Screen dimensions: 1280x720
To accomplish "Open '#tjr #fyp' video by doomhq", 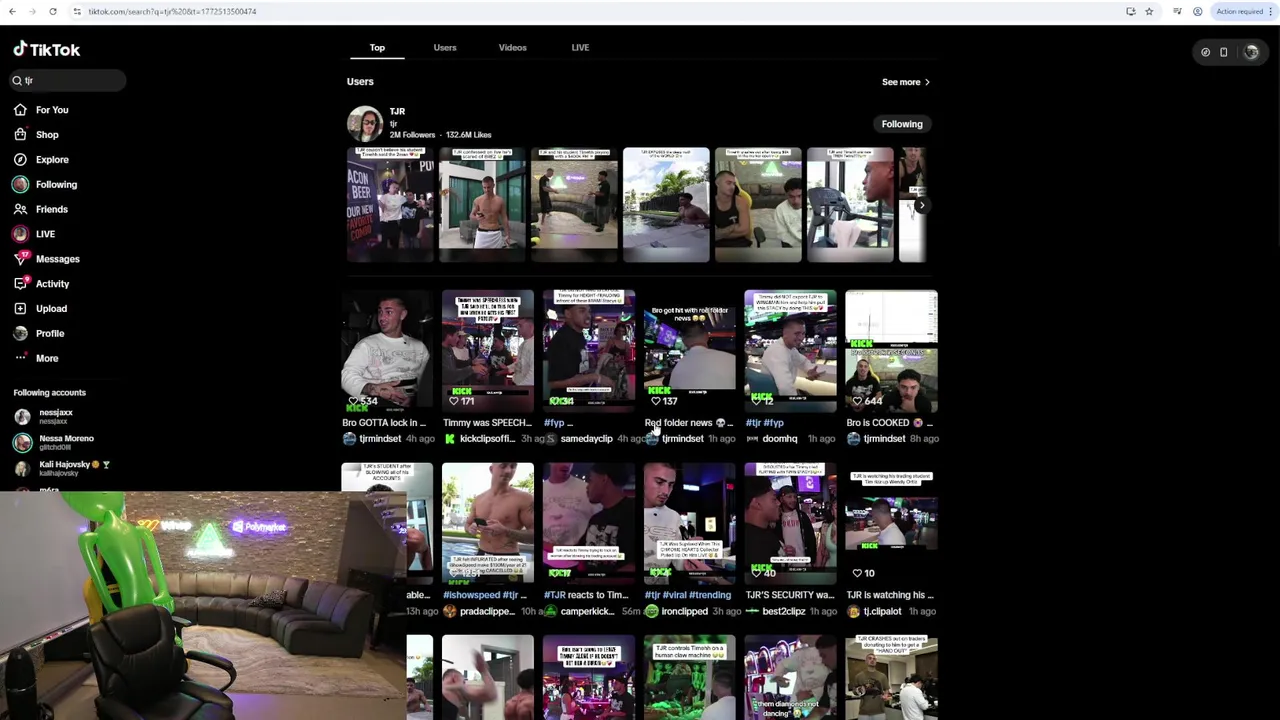I will click(x=790, y=351).
